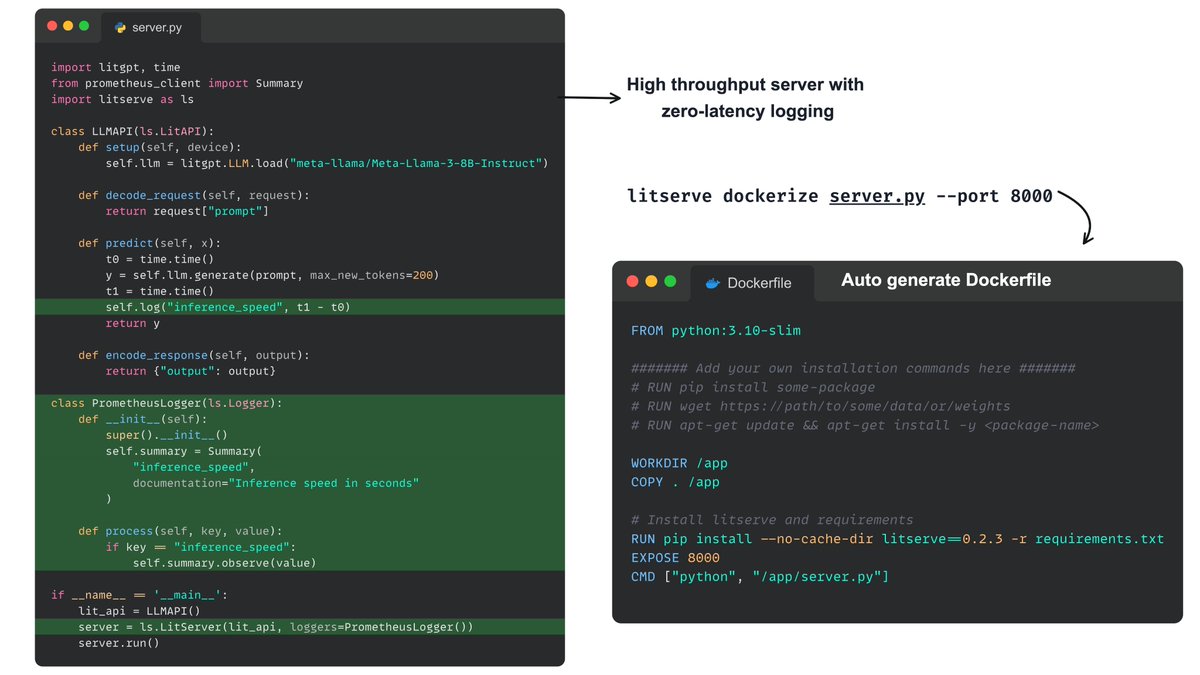The image size is (1200, 675).
Task: Click the 'server.run()' line
Action: click(x=119, y=643)
